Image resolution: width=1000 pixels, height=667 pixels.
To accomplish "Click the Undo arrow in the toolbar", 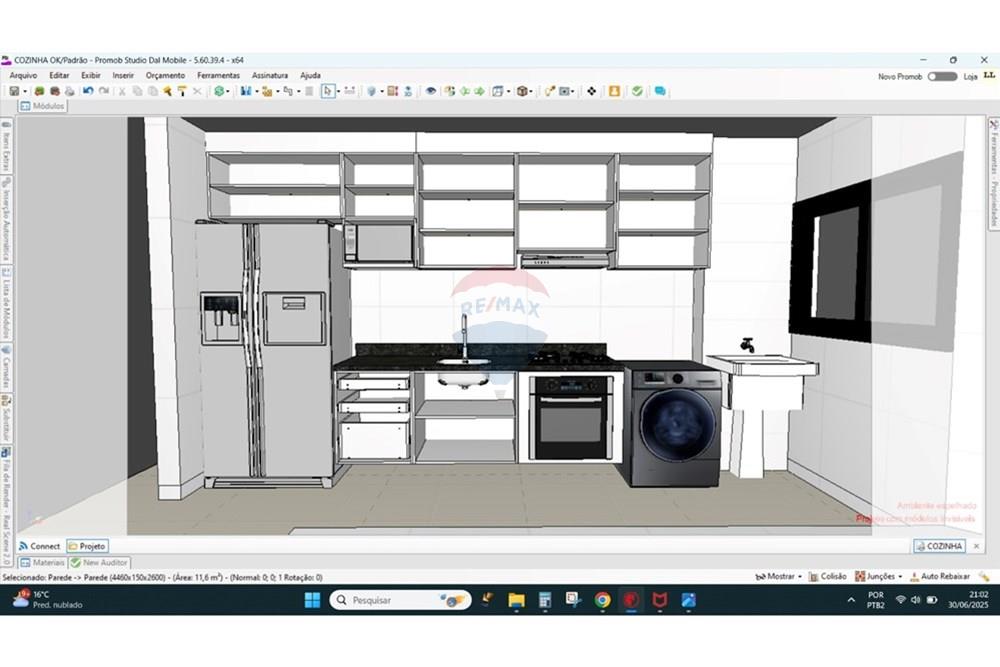I will click(x=88, y=91).
